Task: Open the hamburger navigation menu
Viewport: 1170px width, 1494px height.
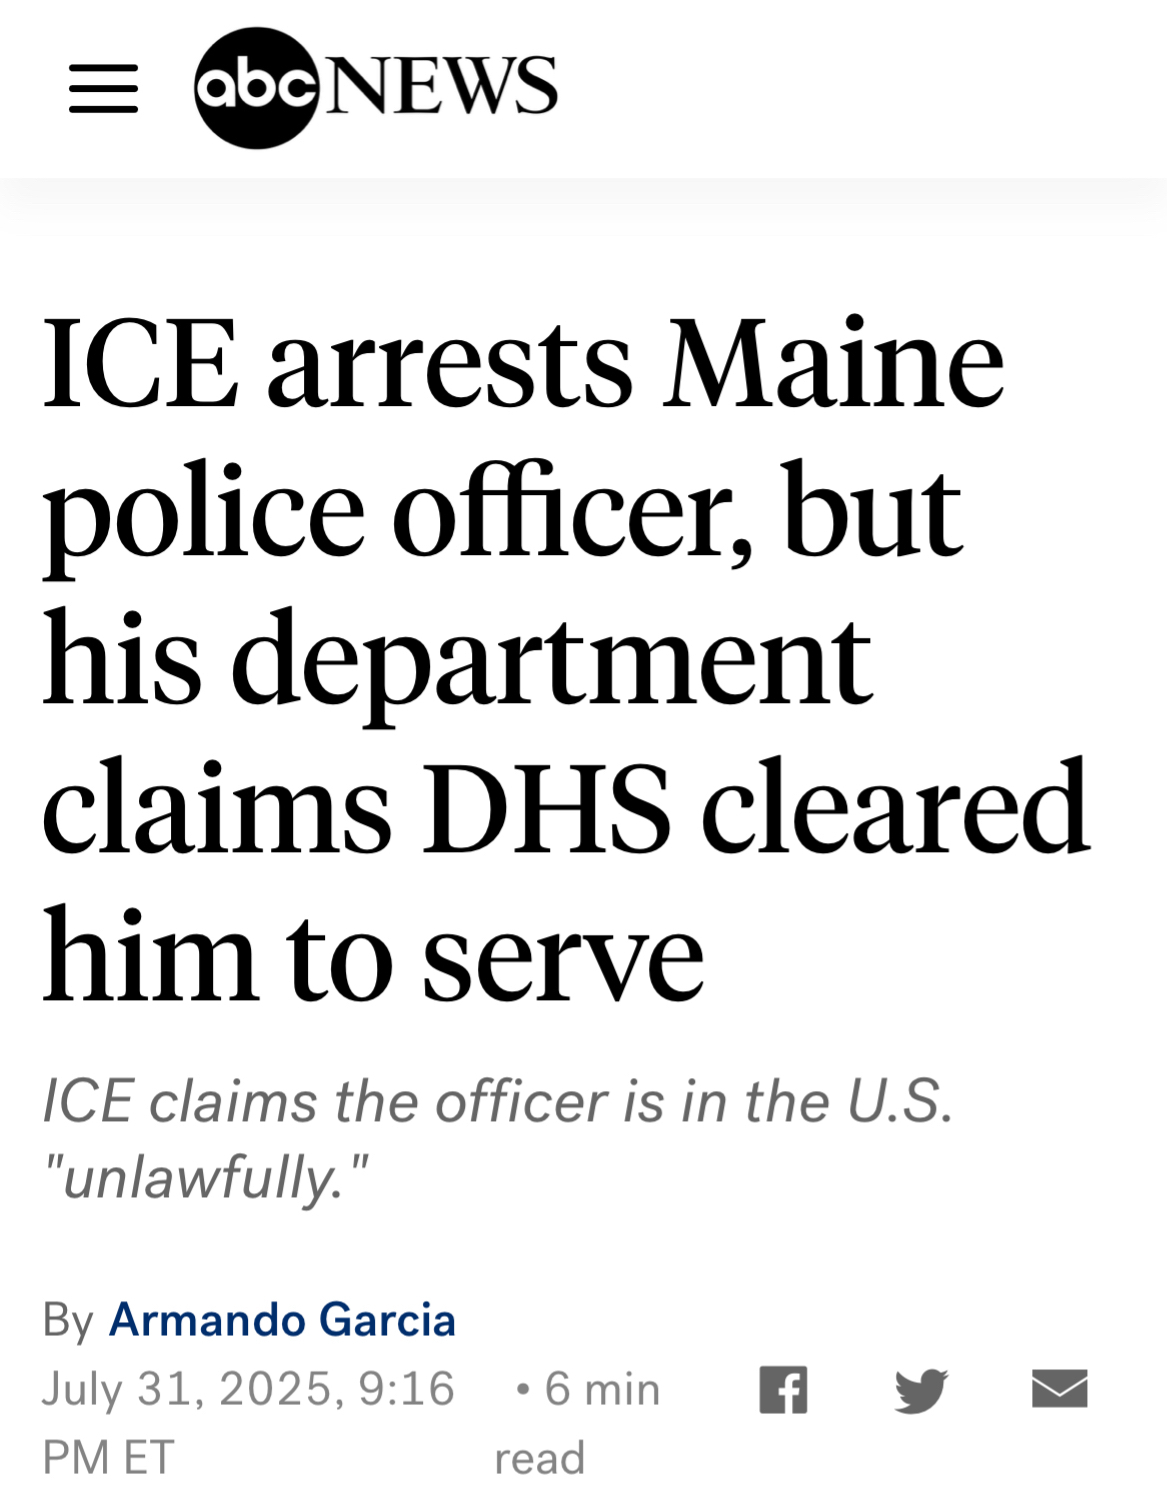Action: 103,88
